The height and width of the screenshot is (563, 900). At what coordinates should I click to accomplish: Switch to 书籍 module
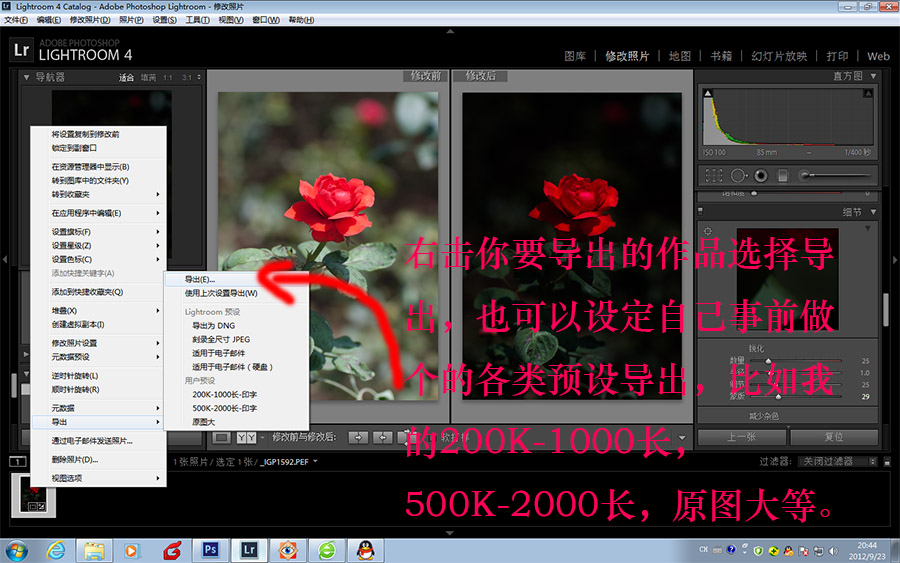point(721,56)
